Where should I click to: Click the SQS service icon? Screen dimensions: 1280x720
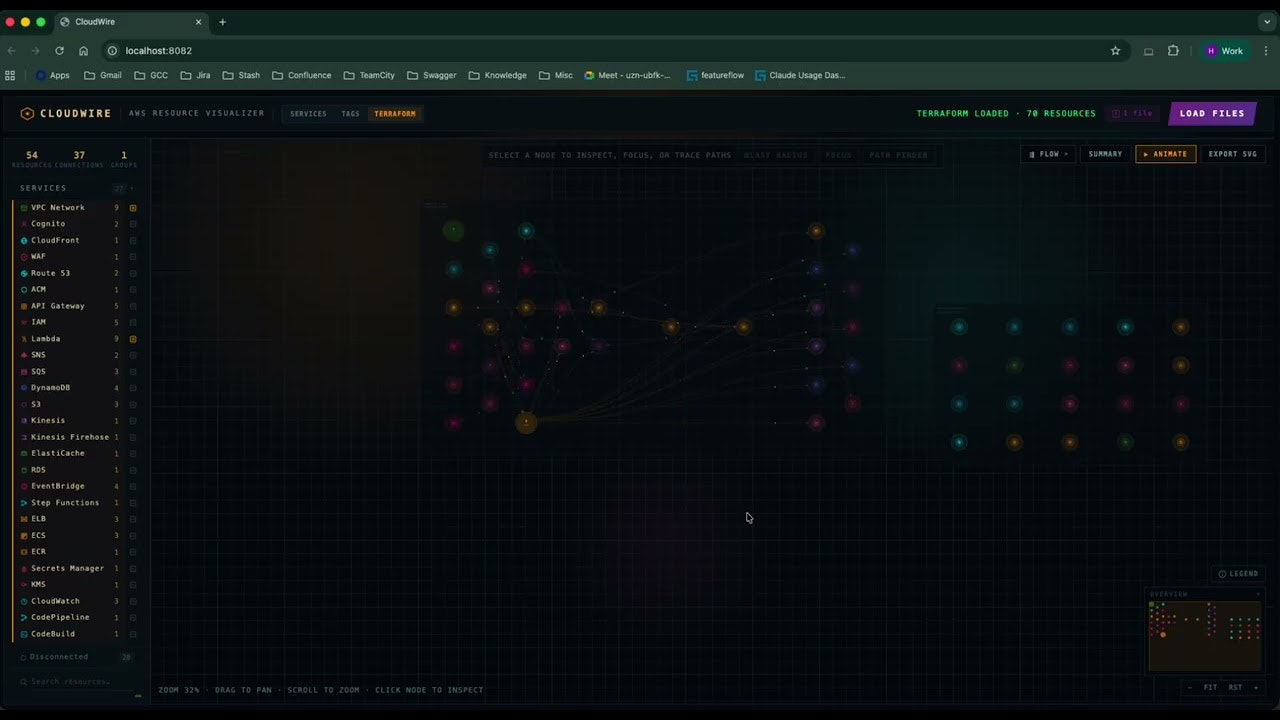click(x=24, y=372)
